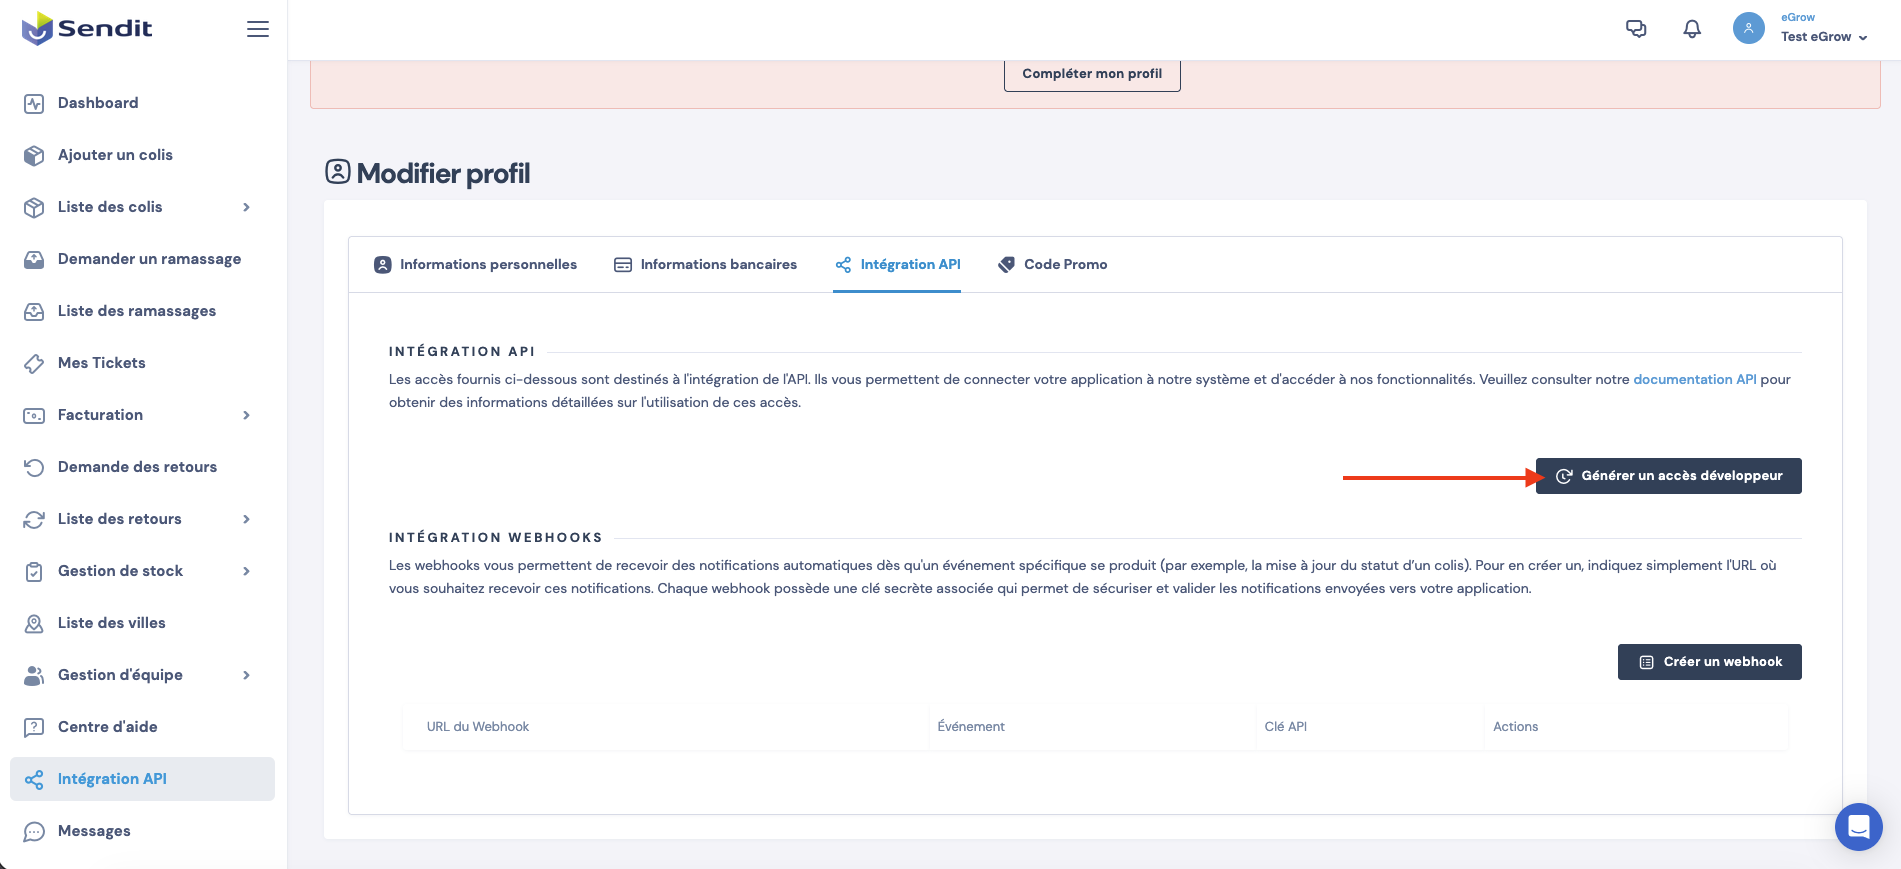Image resolution: width=1901 pixels, height=869 pixels.
Task: Switch to Code Promo tab
Action: pos(1052,265)
